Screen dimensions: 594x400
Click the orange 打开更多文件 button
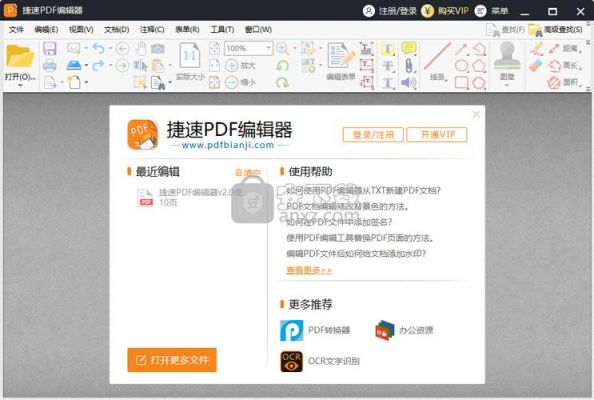click(172, 360)
